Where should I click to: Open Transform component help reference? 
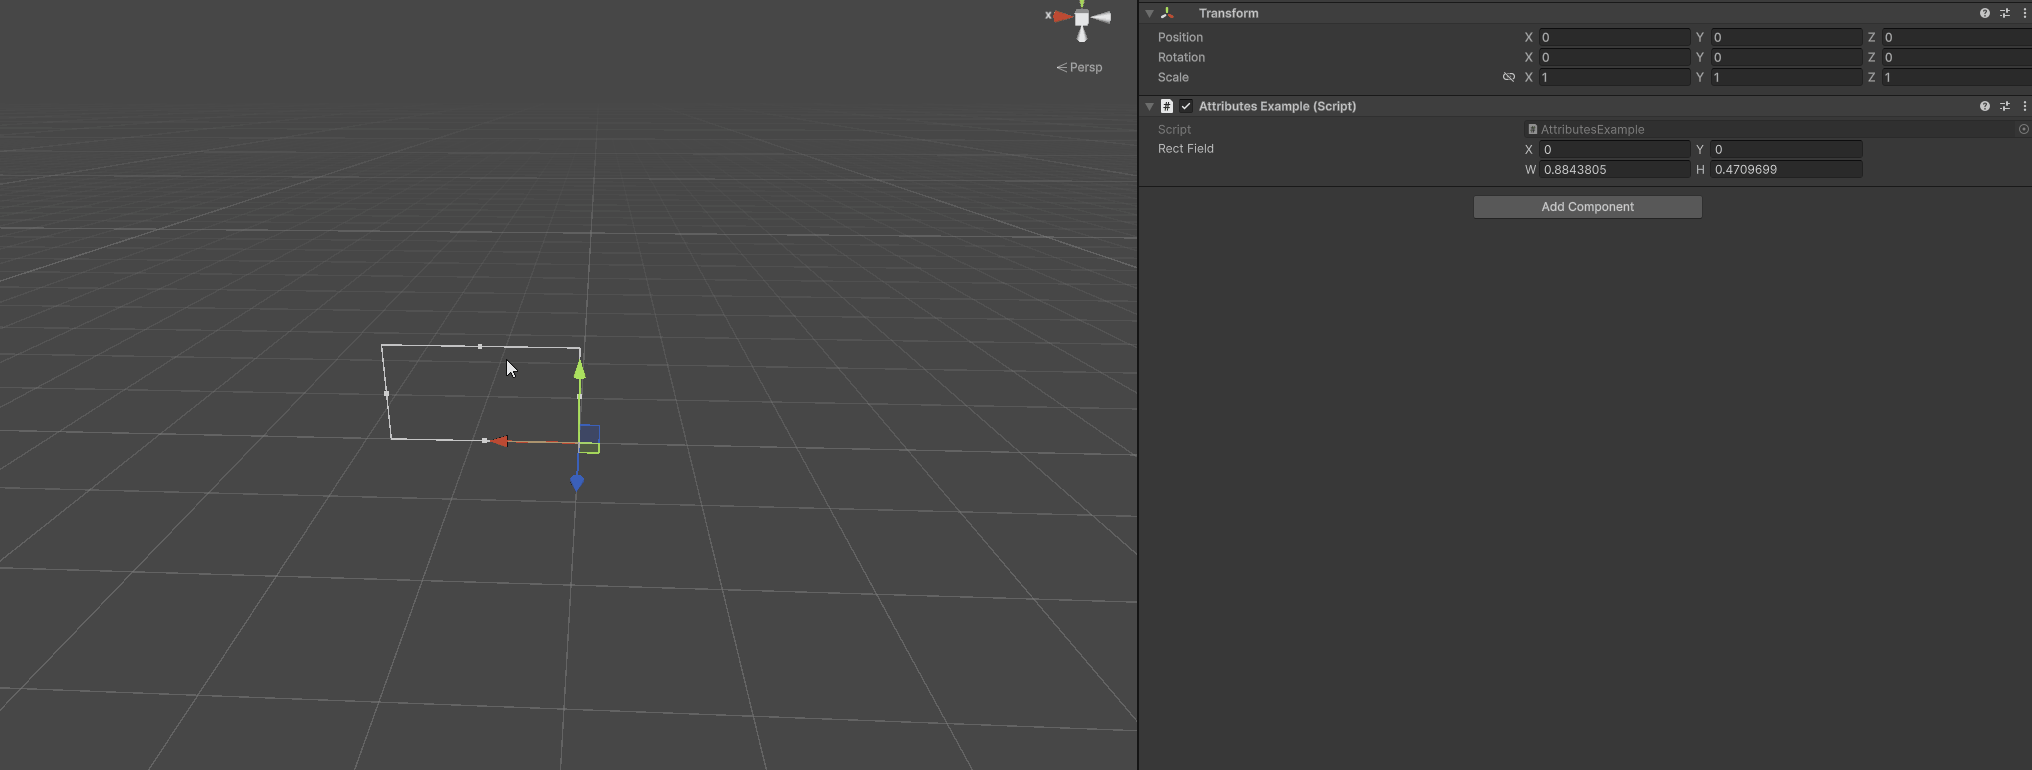1984,13
